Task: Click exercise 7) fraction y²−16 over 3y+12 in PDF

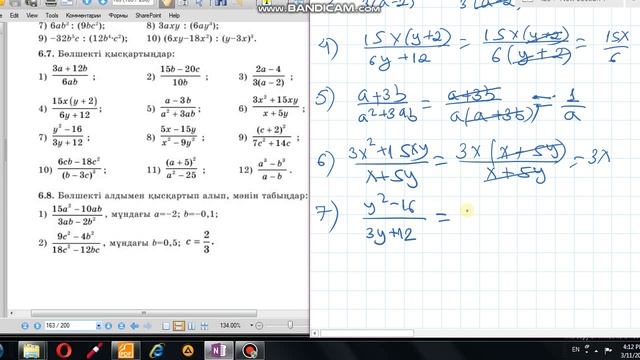Action: click(68, 136)
